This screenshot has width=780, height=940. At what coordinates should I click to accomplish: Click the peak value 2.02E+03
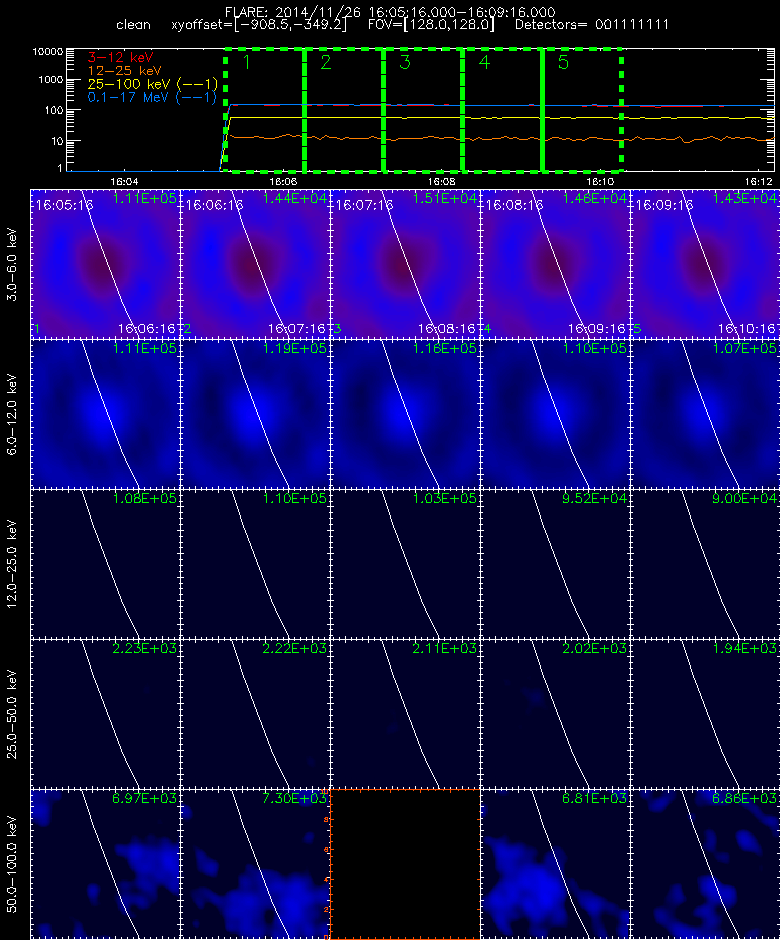(595, 648)
